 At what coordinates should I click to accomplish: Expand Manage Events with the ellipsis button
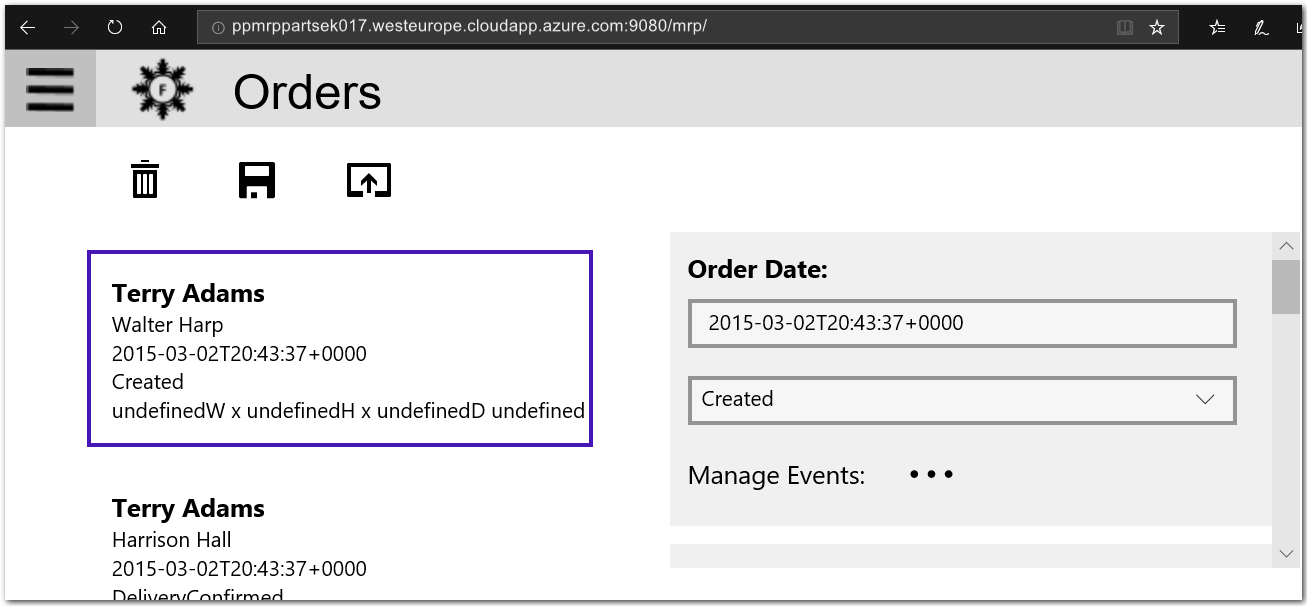point(930,475)
